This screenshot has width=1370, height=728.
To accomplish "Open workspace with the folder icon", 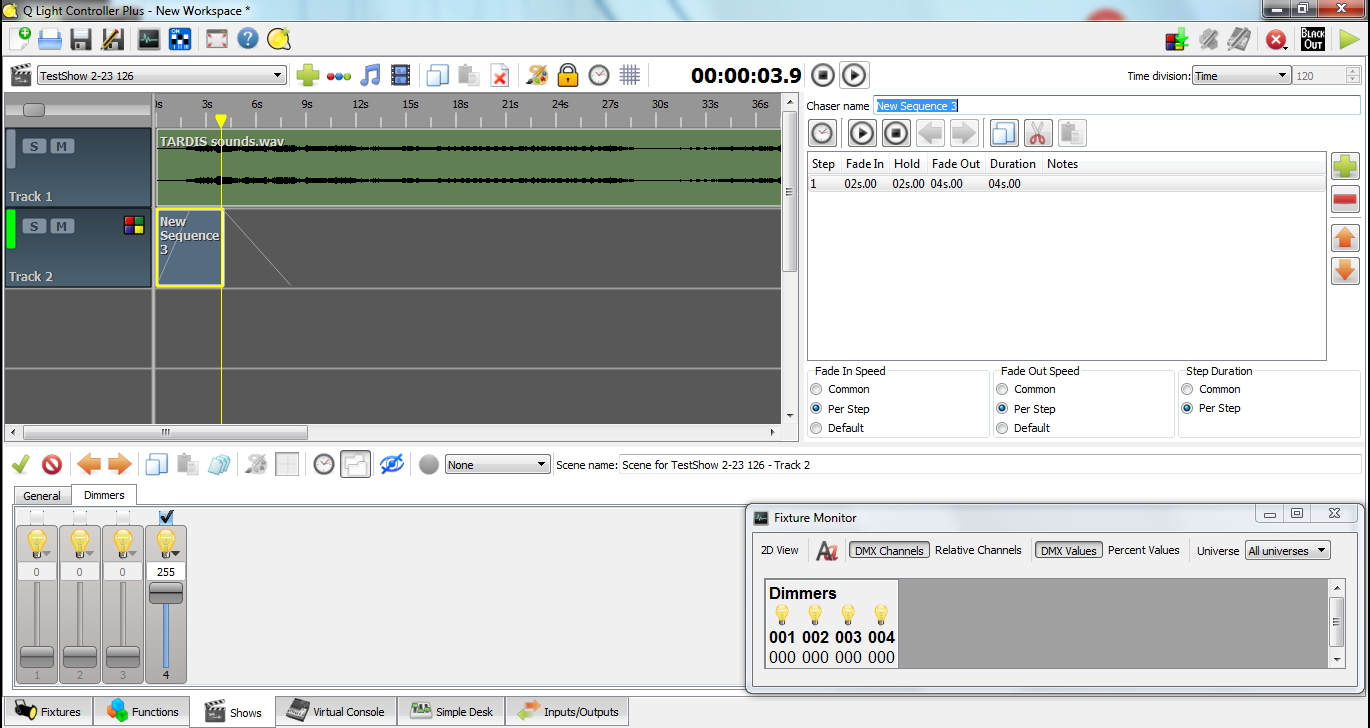I will [x=50, y=39].
